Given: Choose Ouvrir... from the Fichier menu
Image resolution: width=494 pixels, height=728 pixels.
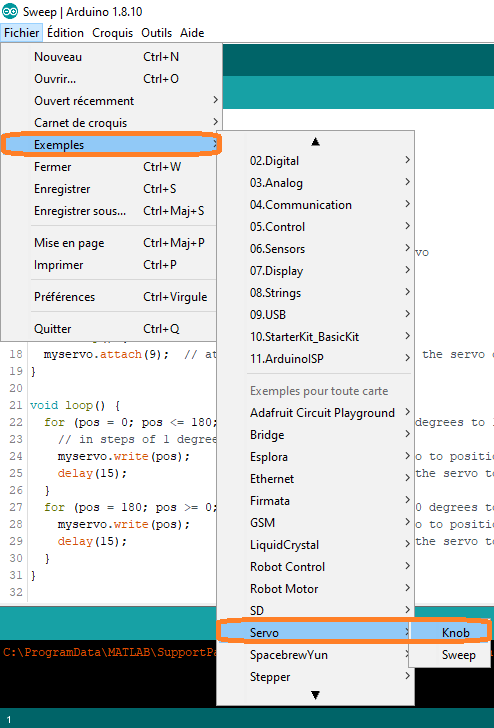Looking at the screenshot, I should (x=111, y=79).
